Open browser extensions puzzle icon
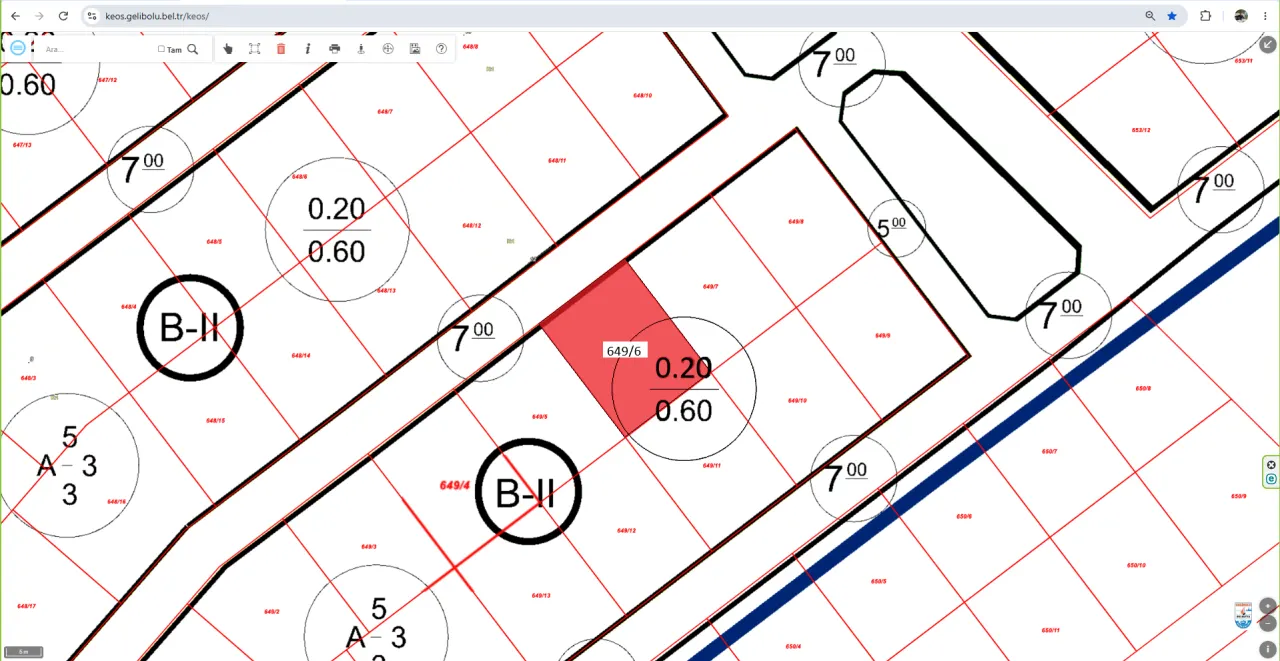This screenshot has width=1280, height=661. click(x=1206, y=16)
